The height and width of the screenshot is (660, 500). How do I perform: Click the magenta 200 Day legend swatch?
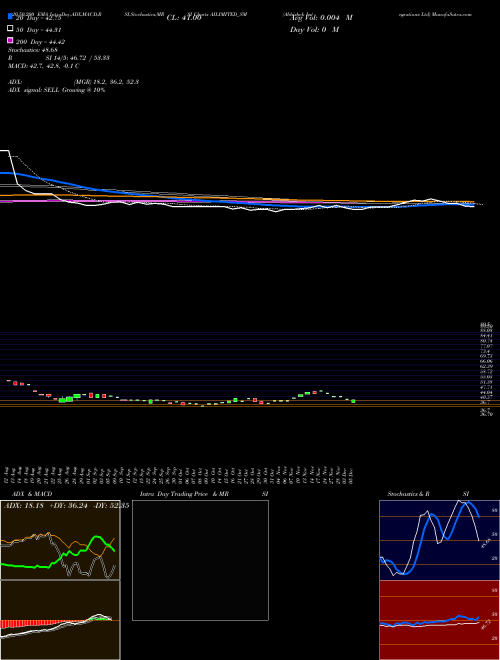10,40
